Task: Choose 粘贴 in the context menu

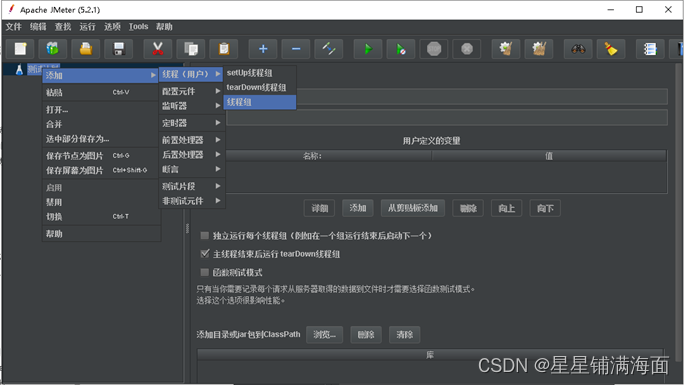Action: click(101, 92)
